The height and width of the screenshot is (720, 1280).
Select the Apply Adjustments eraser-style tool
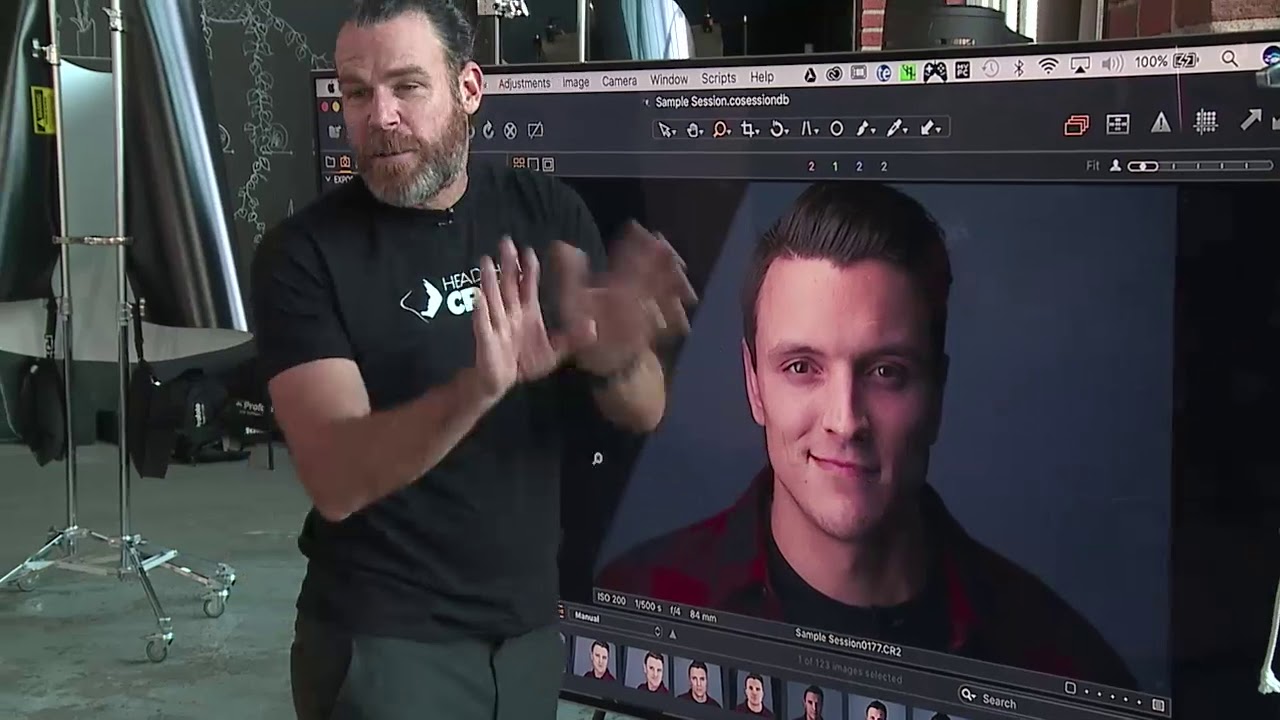[x=930, y=127]
